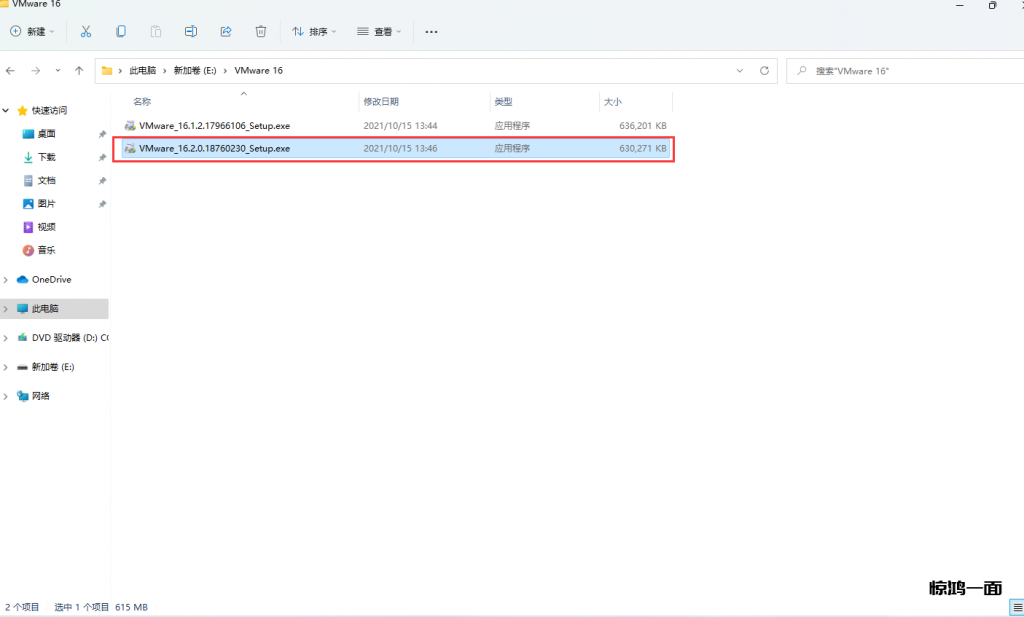Open the 新建 (New) dropdown menu
This screenshot has width=1024, height=617.
click(33, 32)
